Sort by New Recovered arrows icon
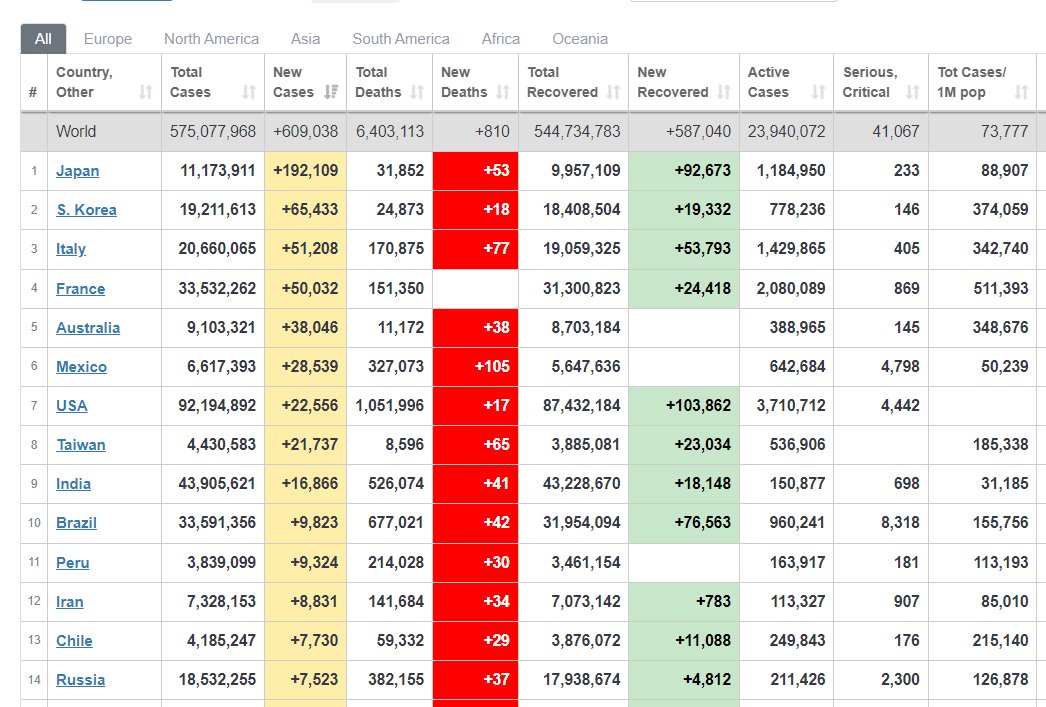 724,92
